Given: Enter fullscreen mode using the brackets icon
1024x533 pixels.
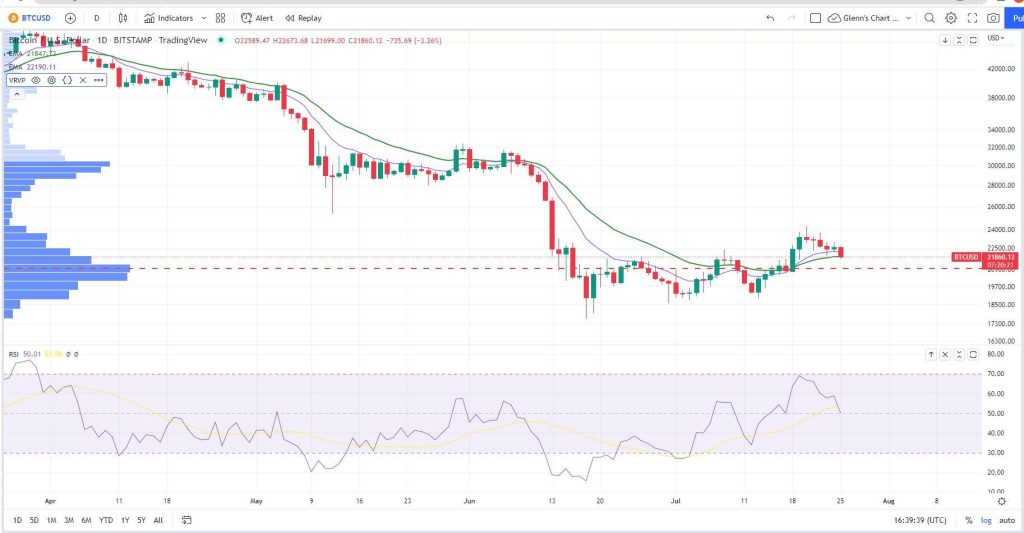Looking at the screenshot, I should pos(972,18).
